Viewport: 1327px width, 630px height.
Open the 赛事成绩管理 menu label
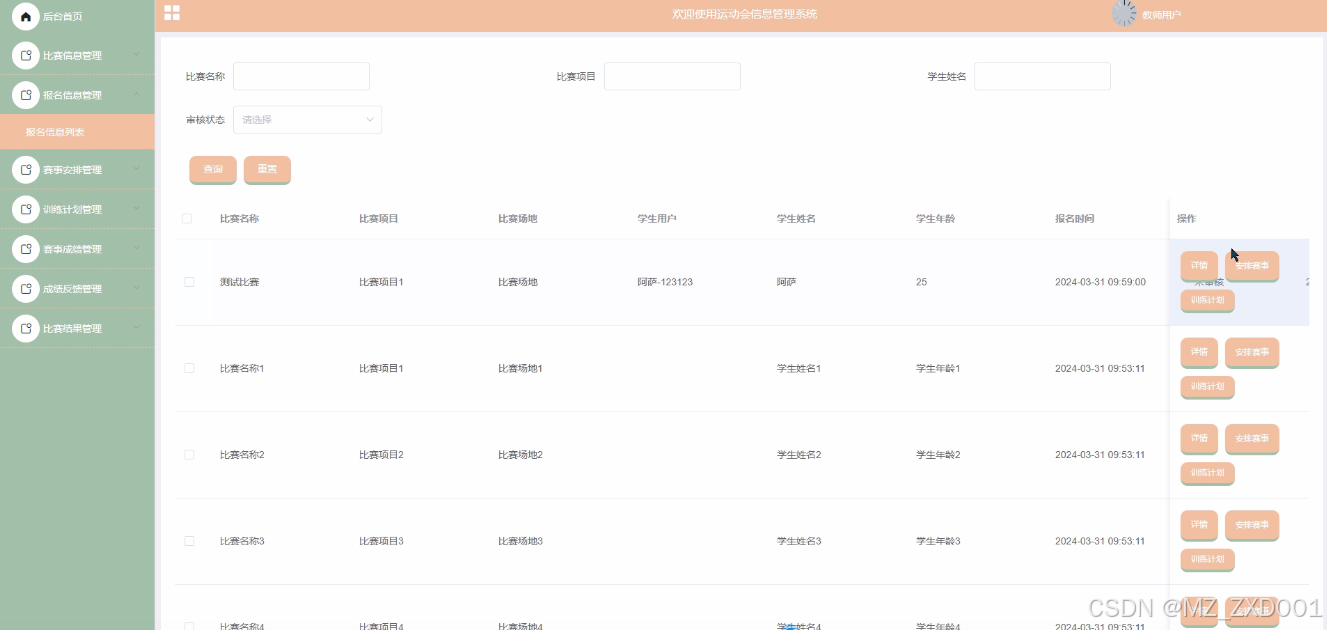(x=72, y=249)
